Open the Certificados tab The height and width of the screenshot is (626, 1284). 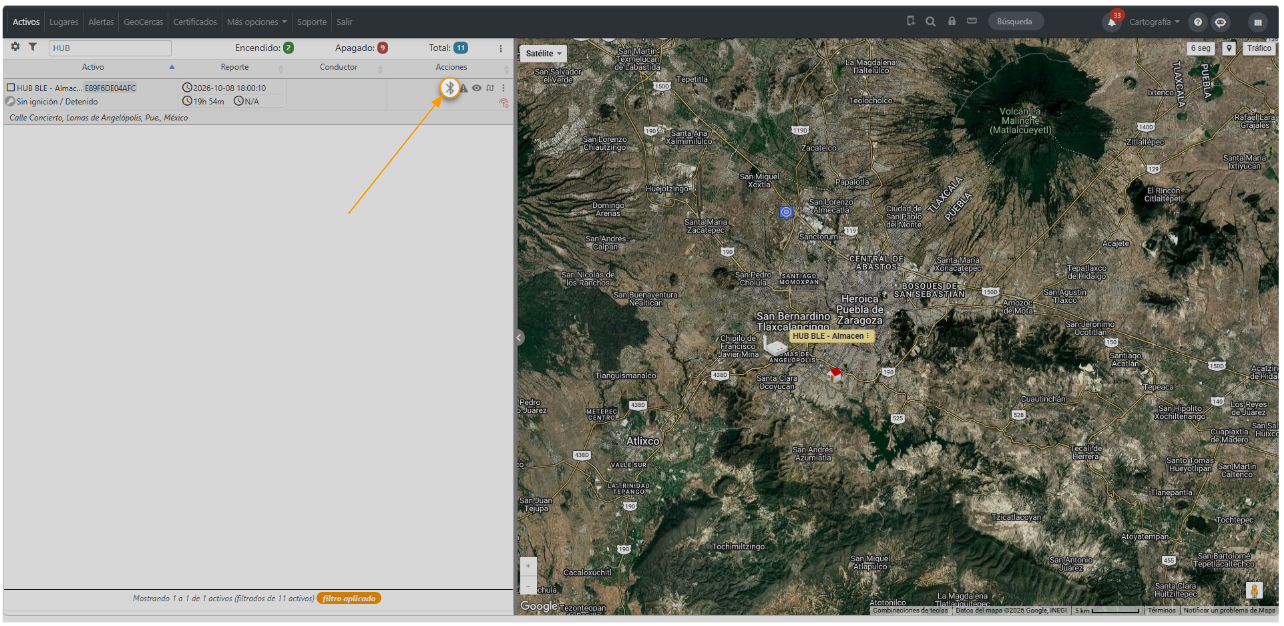(x=195, y=22)
